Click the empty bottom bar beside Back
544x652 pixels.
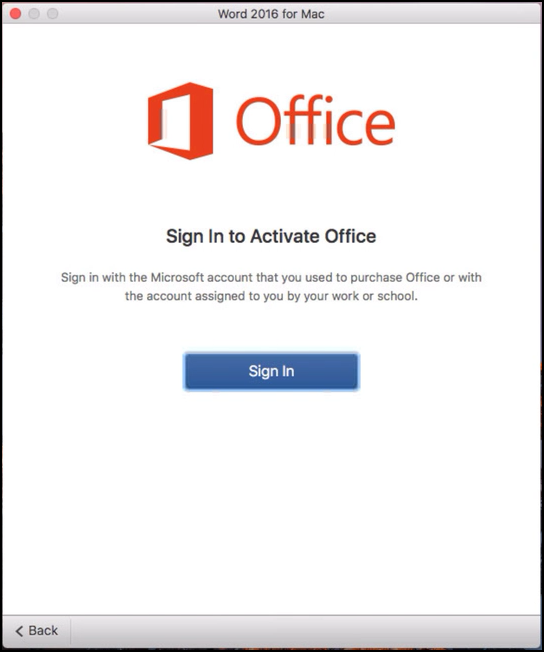305,631
